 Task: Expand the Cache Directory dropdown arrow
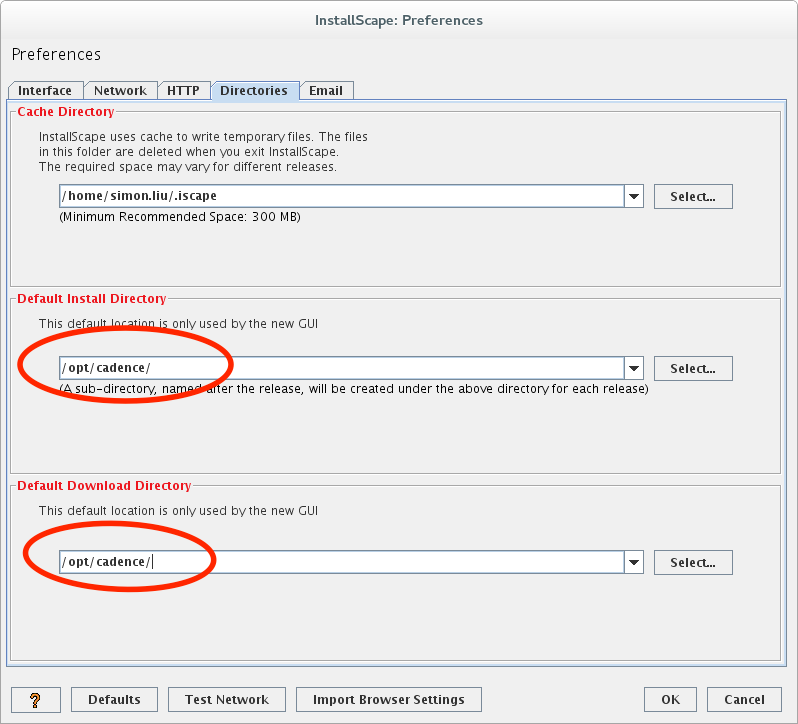(634, 196)
